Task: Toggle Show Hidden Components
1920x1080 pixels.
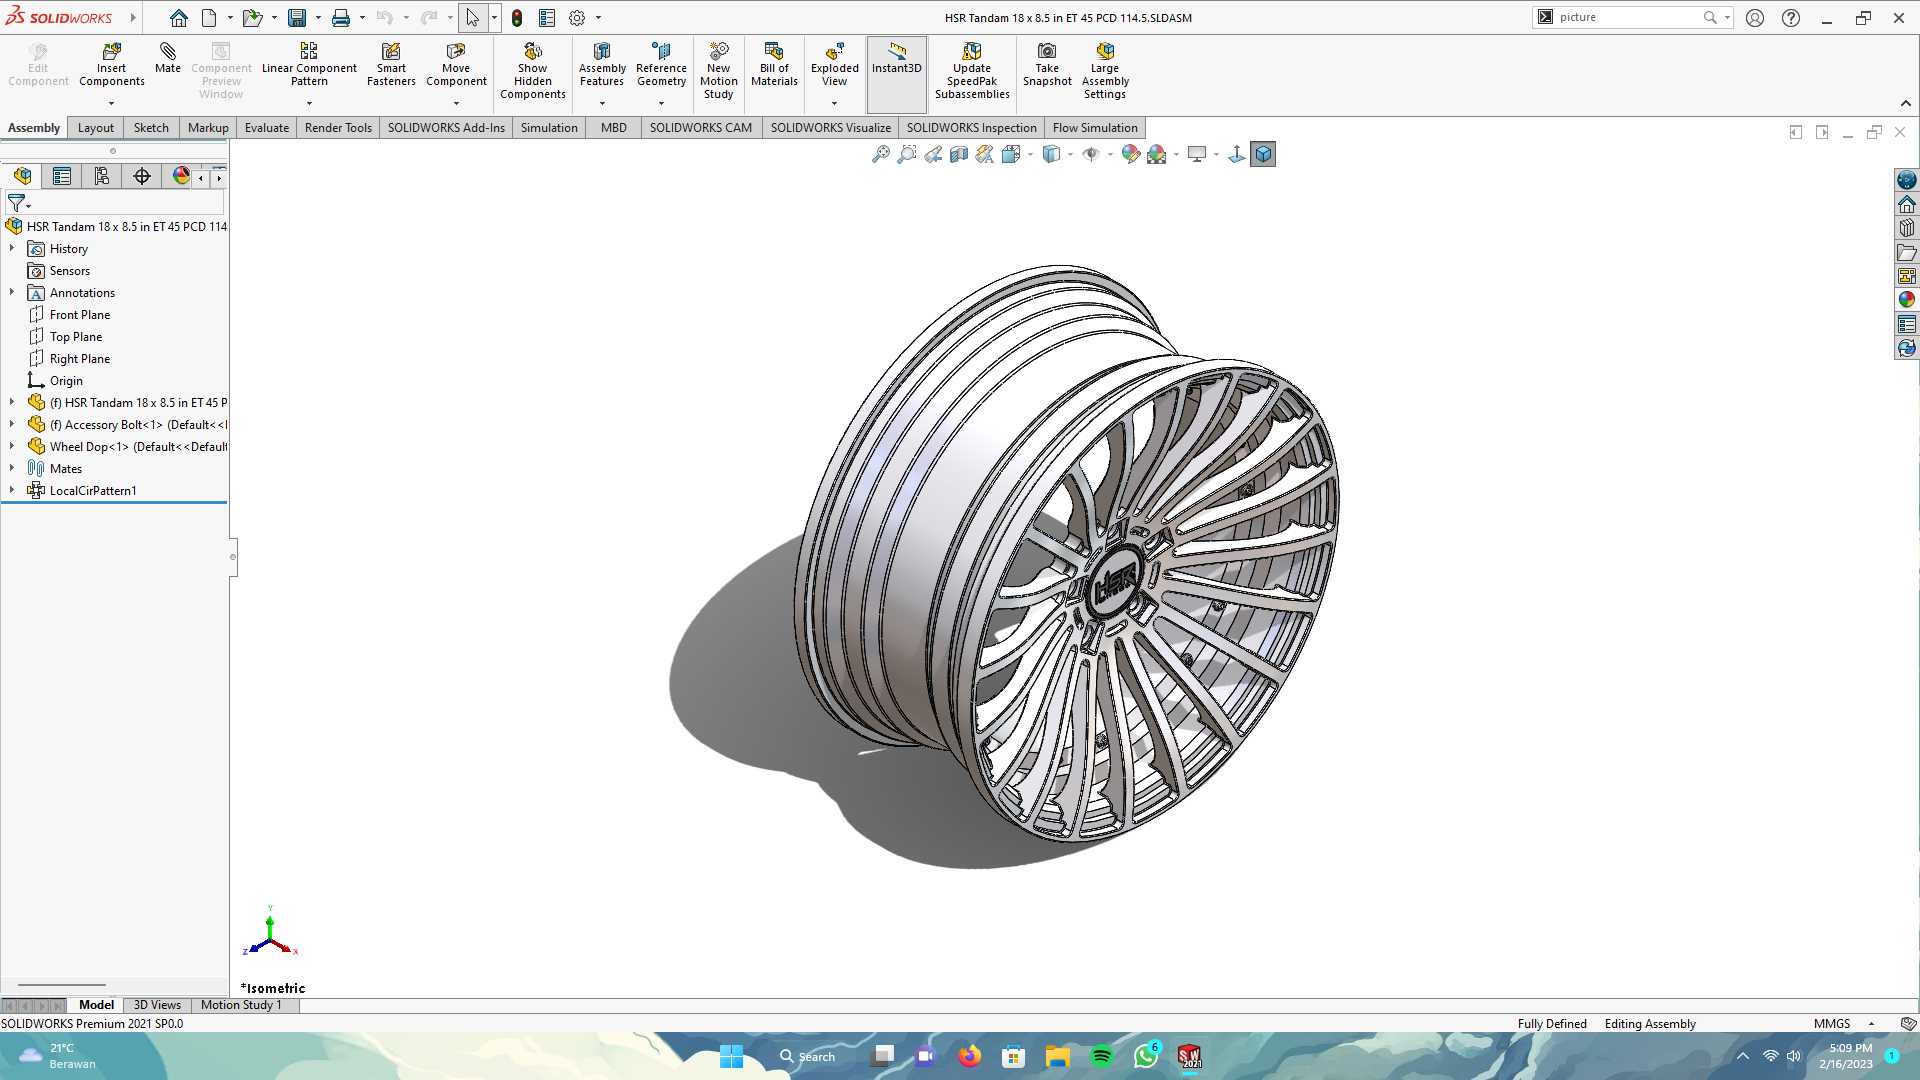Action: click(533, 70)
